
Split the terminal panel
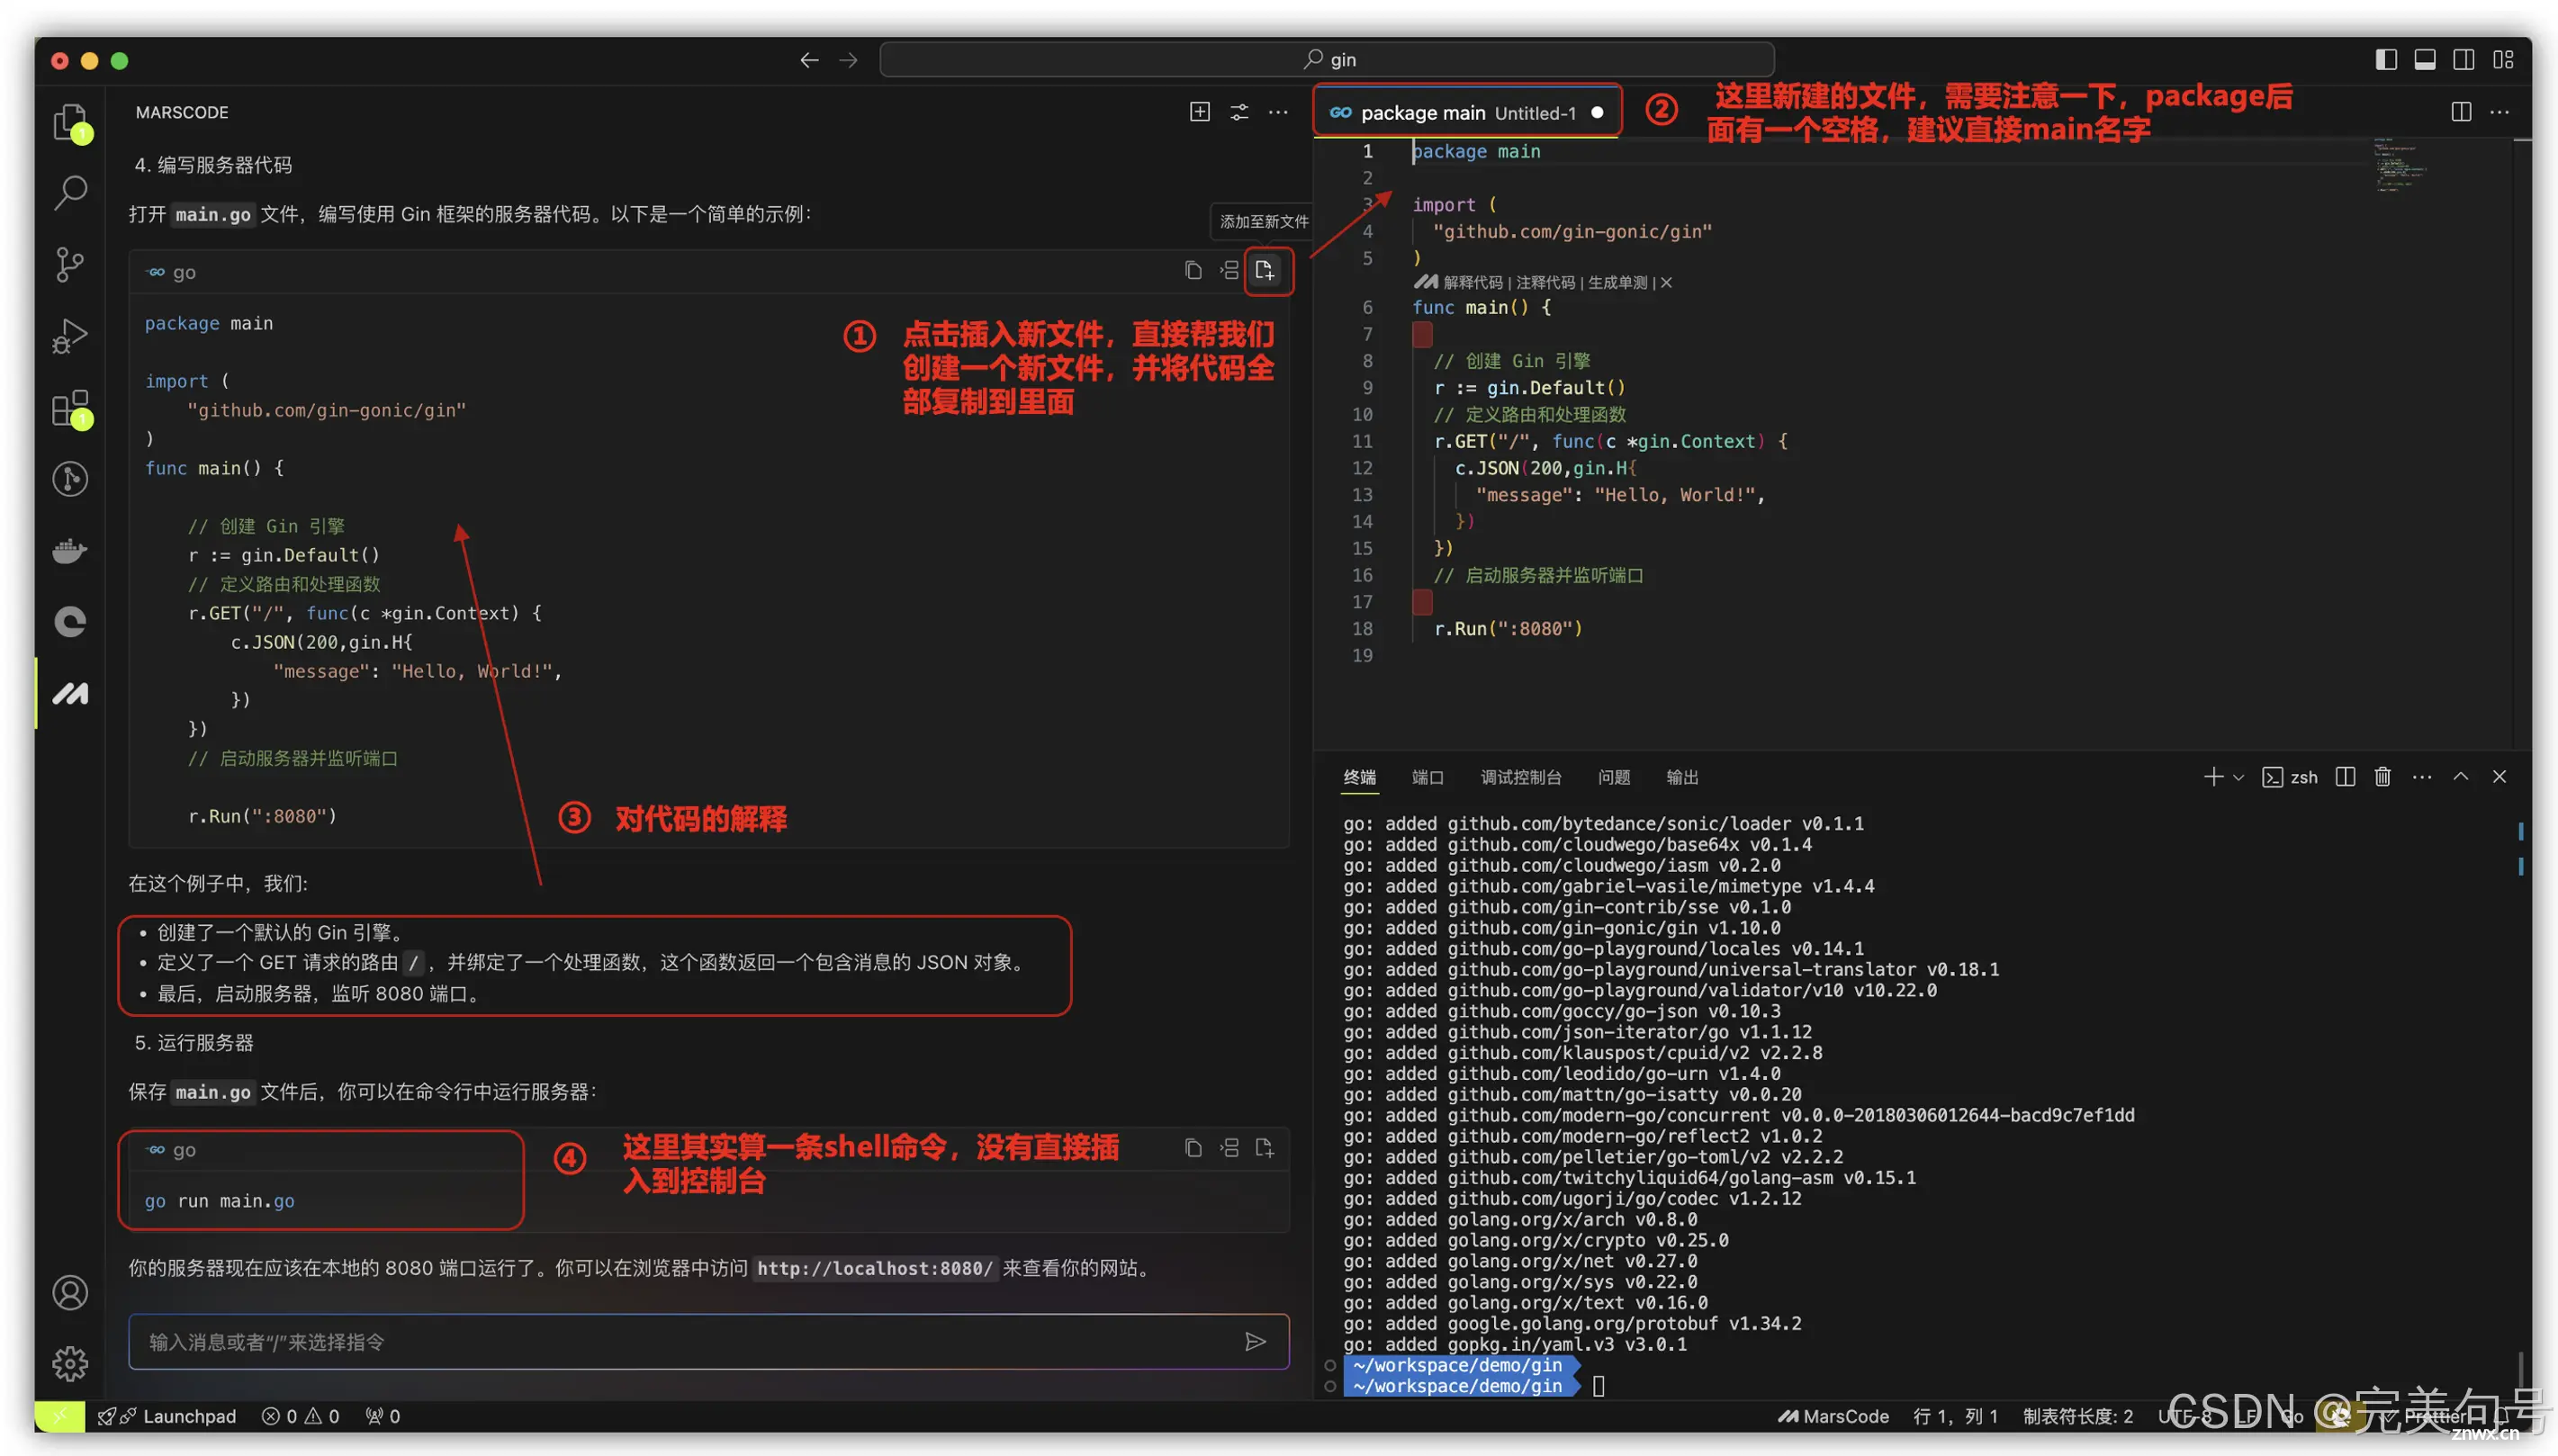coord(2344,777)
